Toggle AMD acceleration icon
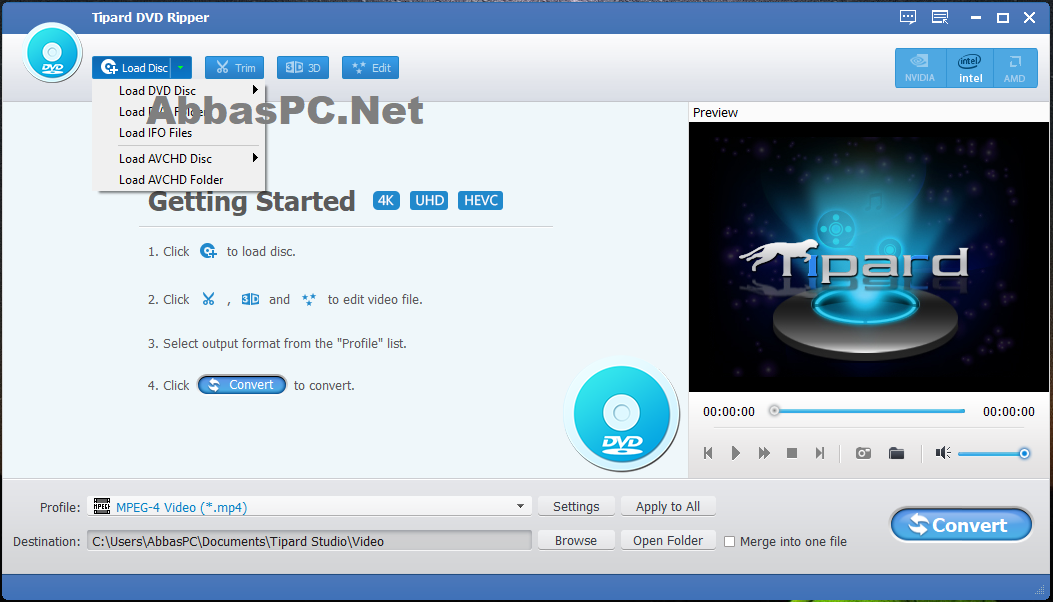This screenshot has height=602, width=1053. (1015, 68)
